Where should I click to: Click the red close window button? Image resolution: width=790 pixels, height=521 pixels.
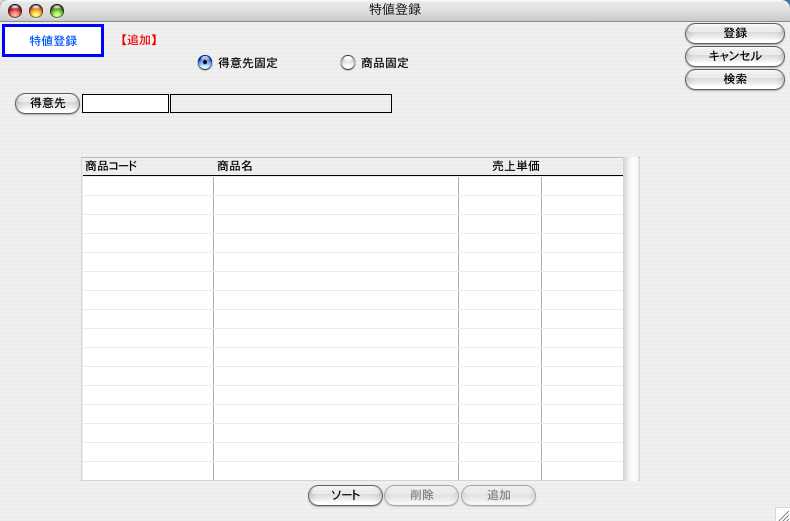[15, 11]
